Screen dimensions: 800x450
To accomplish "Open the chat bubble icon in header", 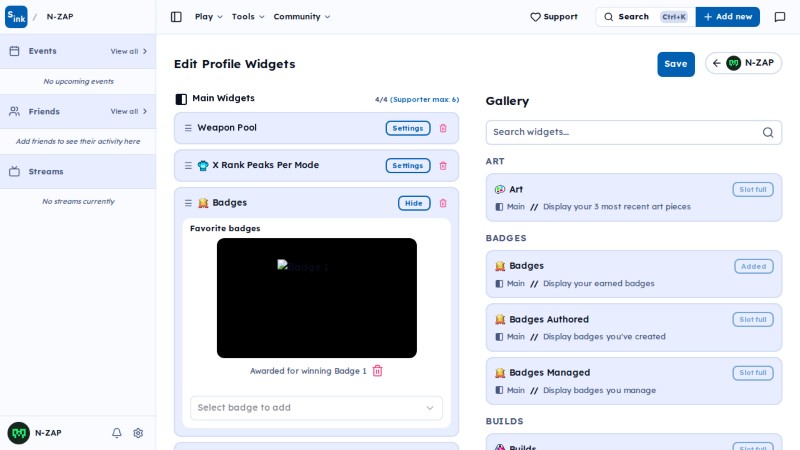I will [780, 17].
